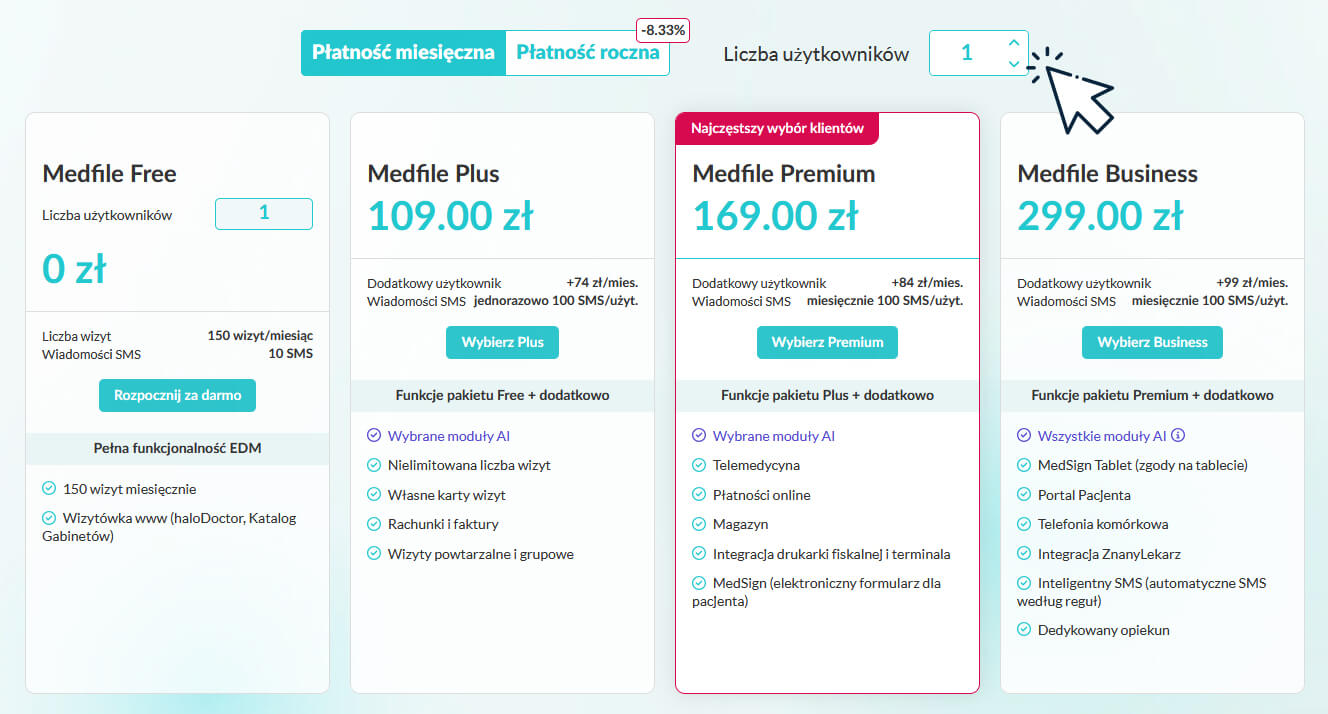
Task: Click the checkmark icon beside Portal Pacjenta
Action: click(1024, 494)
